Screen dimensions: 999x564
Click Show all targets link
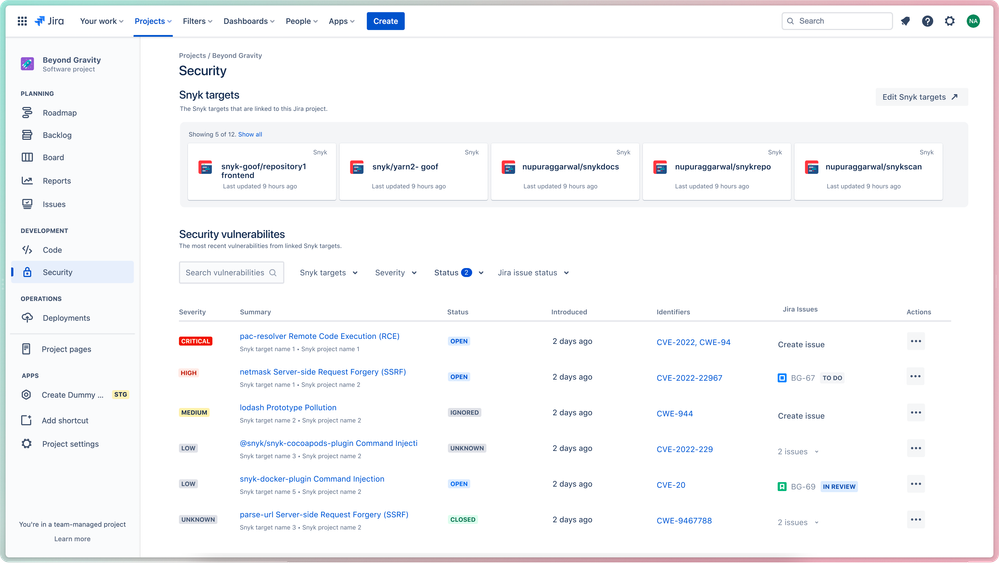click(x=250, y=134)
